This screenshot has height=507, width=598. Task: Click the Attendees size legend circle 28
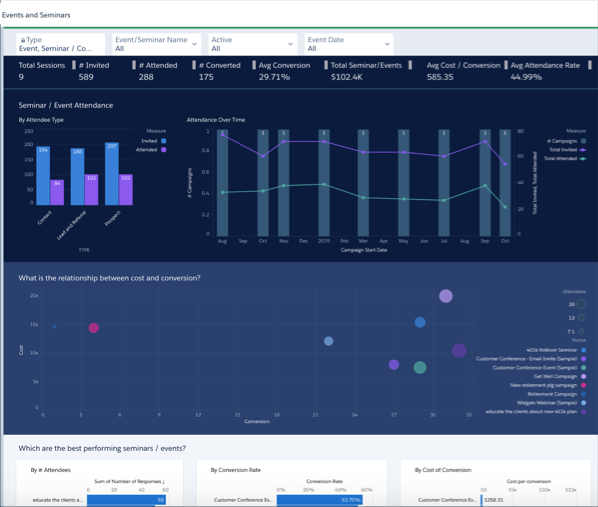coord(581,304)
